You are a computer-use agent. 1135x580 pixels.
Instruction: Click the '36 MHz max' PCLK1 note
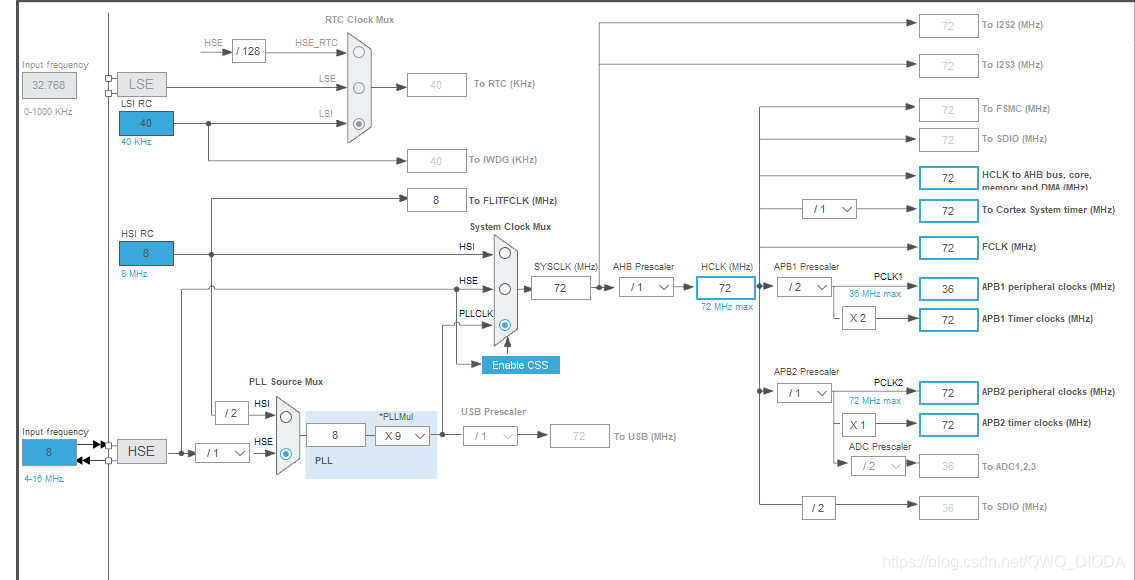[x=875, y=294]
